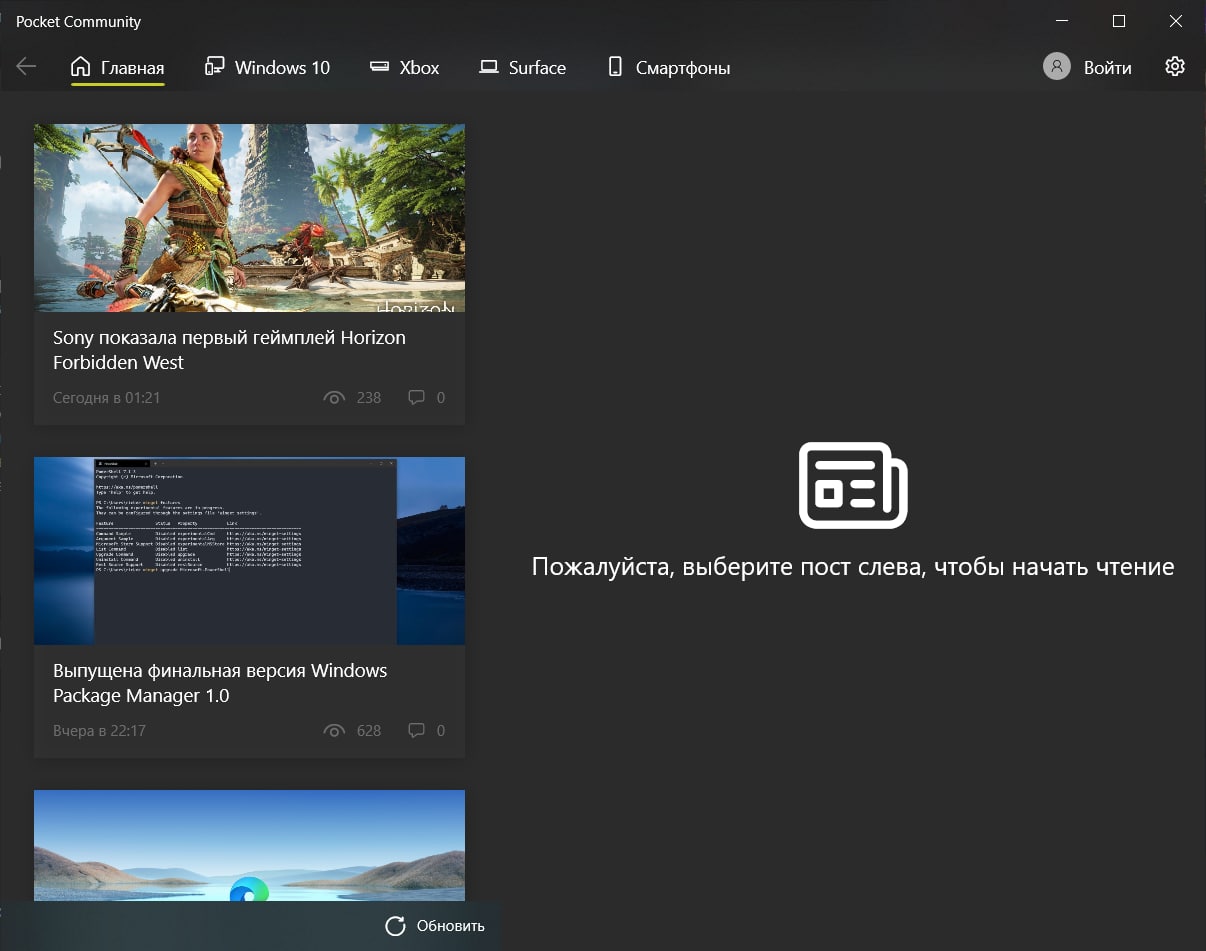The height and width of the screenshot is (951, 1206).
Task: Click the Surface laptop icon
Action: point(488,67)
